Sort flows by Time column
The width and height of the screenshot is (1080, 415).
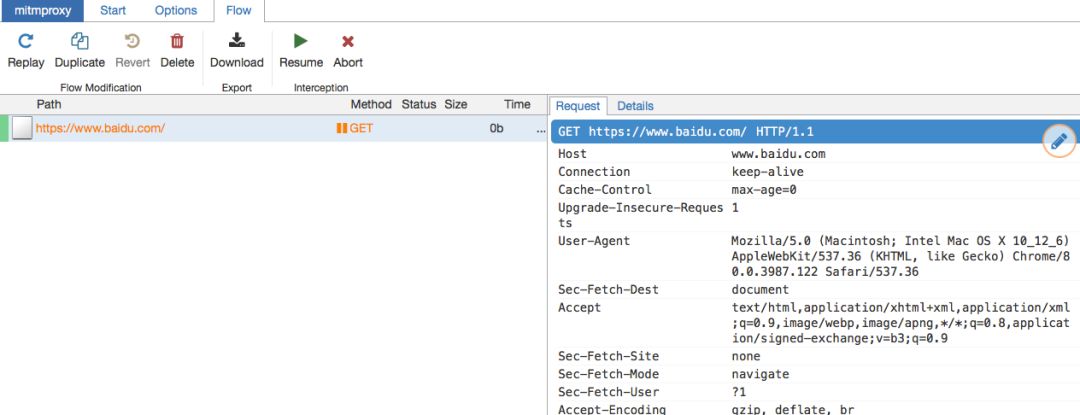[x=517, y=105]
